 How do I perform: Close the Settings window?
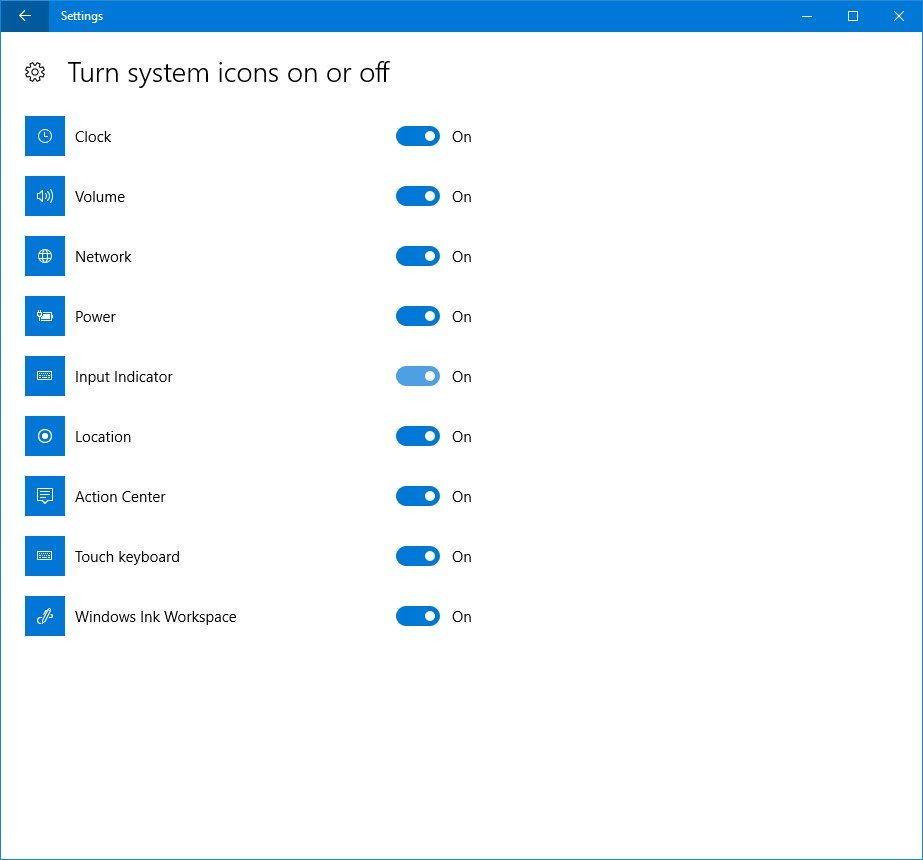pos(899,16)
